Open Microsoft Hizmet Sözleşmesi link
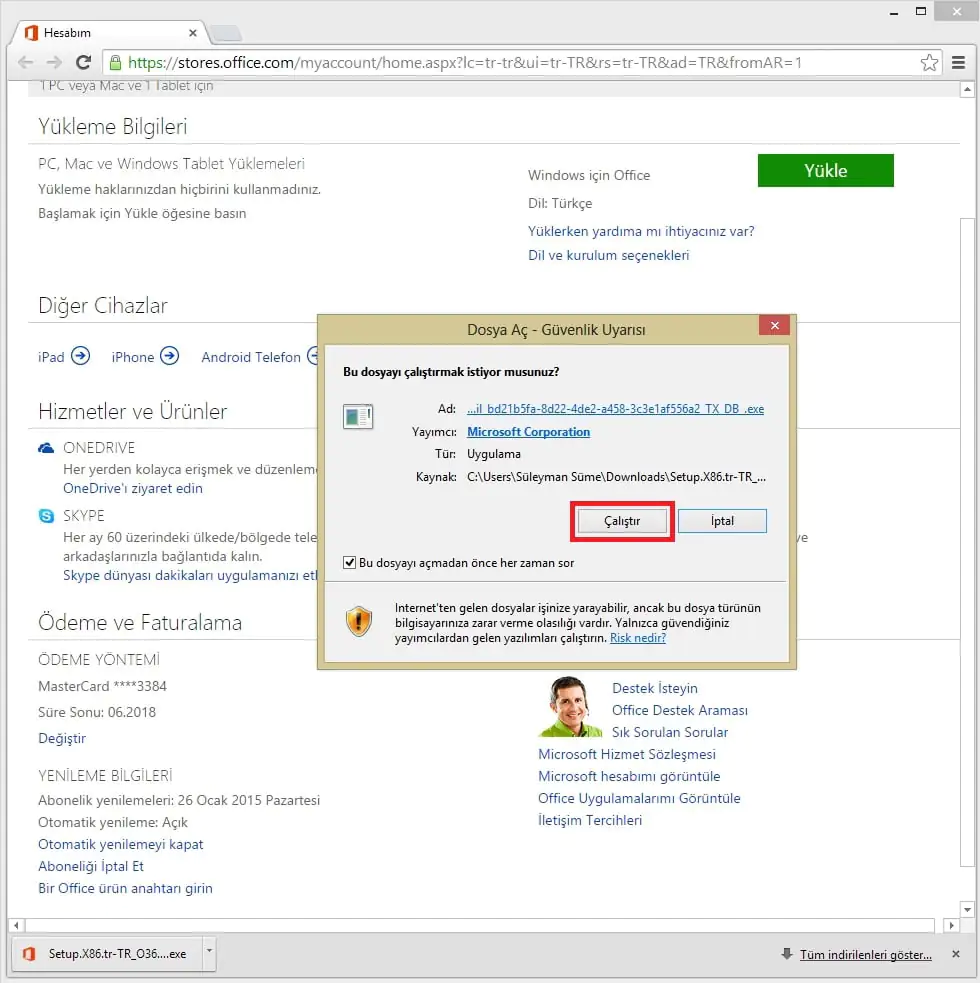The image size is (980, 983). pos(626,754)
